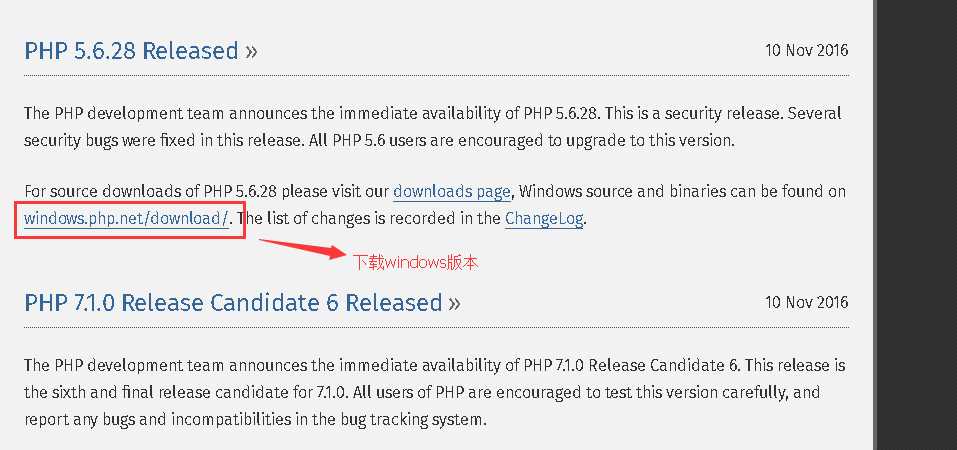Click the PHP 7.1.0 release candidate paragraph
957x450 pixels.
coord(435,393)
